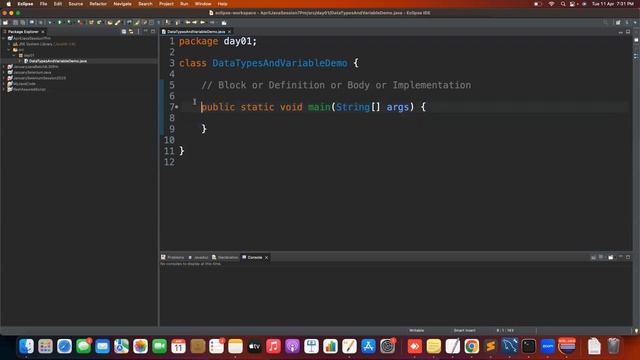Screen dimensions: 640x360
Task: Open Launchpad from the Dock
Action: [x=45, y=346]
